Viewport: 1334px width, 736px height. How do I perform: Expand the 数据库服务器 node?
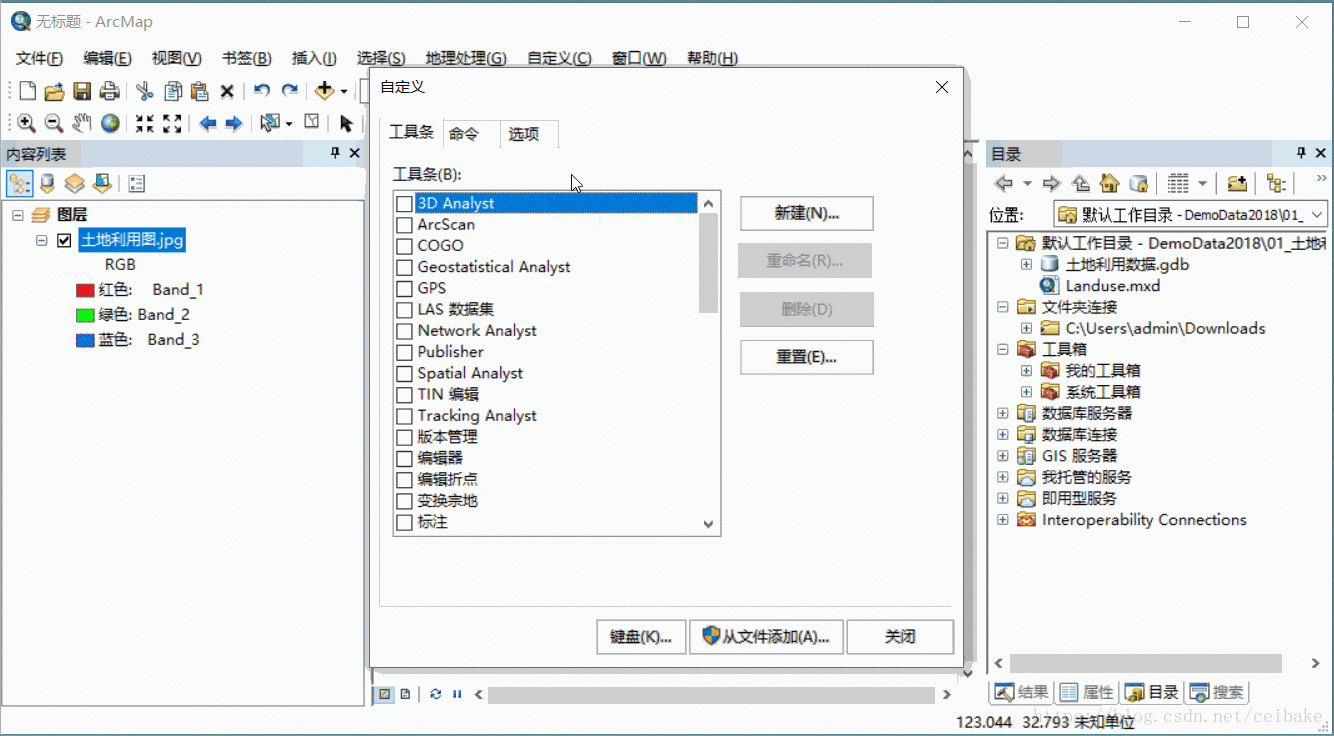coord(1003,413)
